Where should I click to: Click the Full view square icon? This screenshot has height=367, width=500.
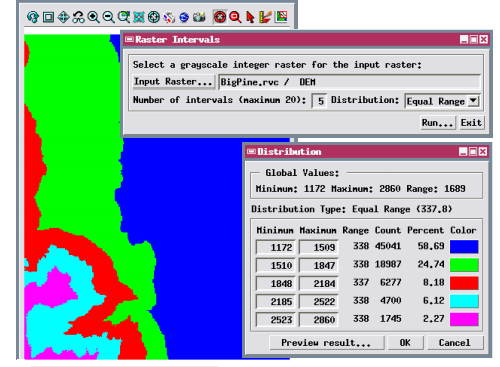tap(48, 17)
